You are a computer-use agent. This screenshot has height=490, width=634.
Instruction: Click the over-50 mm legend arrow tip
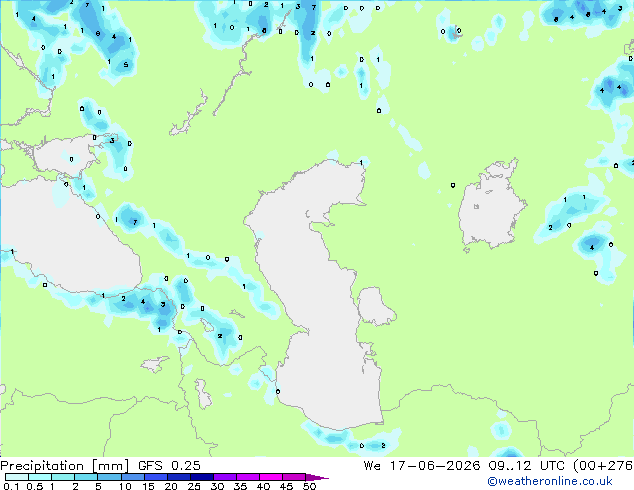pos(317,477)
